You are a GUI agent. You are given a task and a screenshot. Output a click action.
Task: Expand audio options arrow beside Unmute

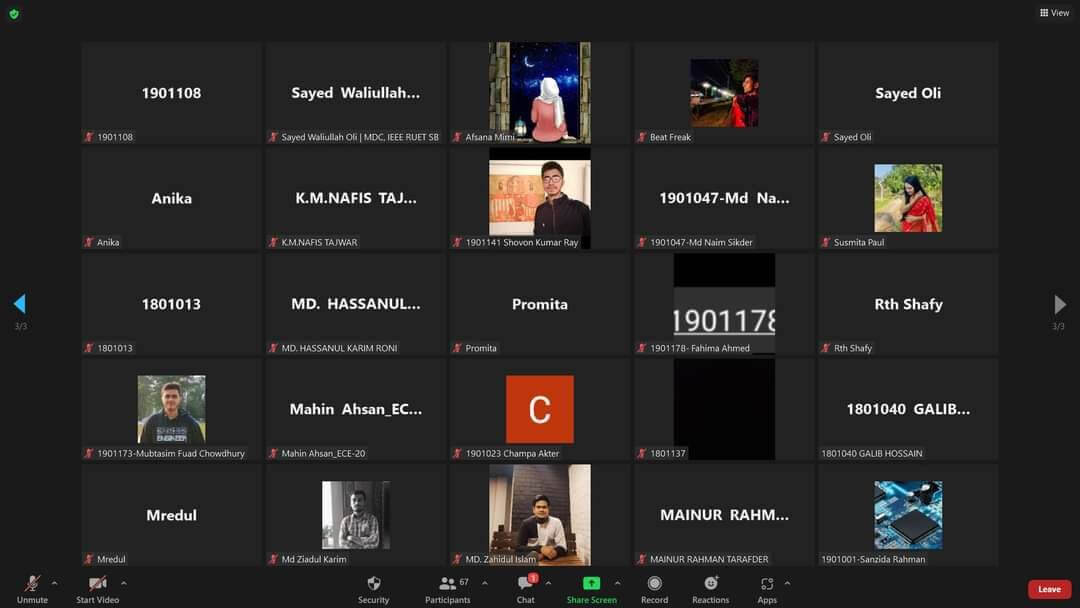[x=54, y=583]
